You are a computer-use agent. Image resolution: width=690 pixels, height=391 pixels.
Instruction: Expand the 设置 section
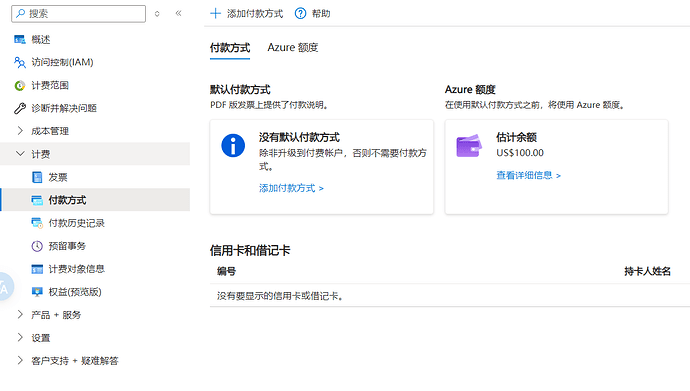click(x=20, y=337)
